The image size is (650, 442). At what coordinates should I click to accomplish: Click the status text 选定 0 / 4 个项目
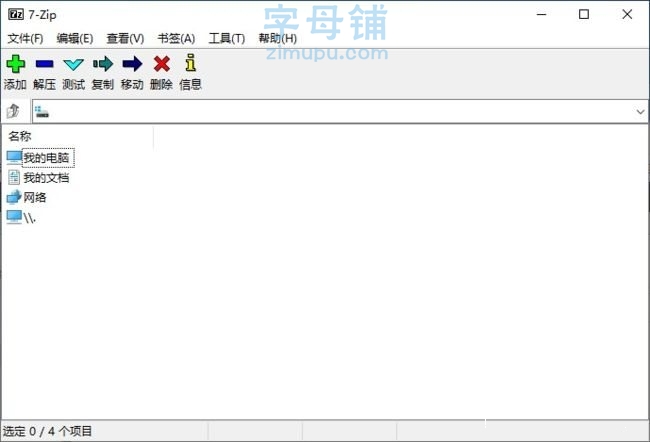coord(47,431)
